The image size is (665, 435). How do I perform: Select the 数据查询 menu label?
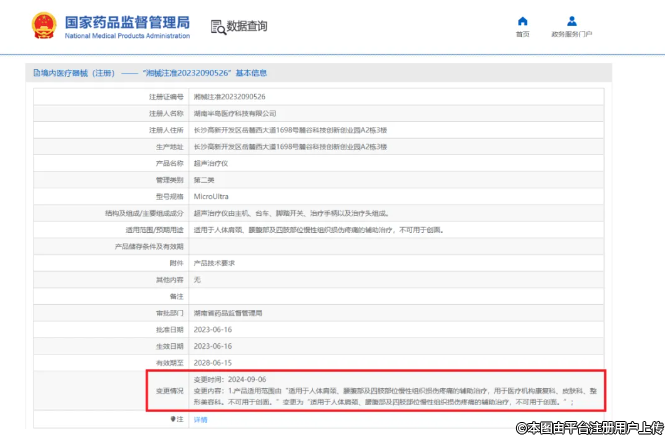coord(246,25)
